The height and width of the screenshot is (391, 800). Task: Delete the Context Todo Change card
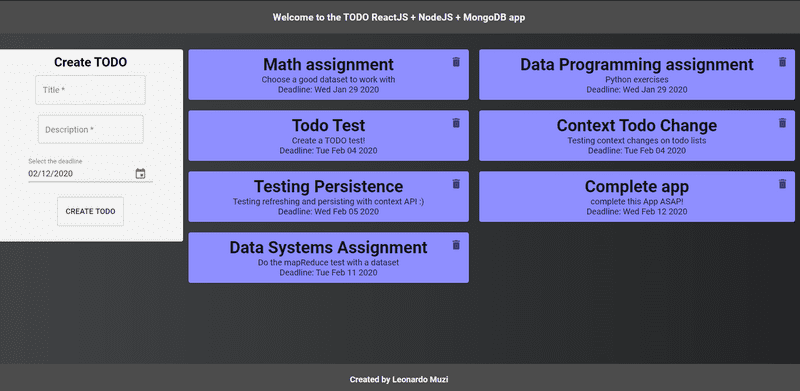(x=782, y=123)
